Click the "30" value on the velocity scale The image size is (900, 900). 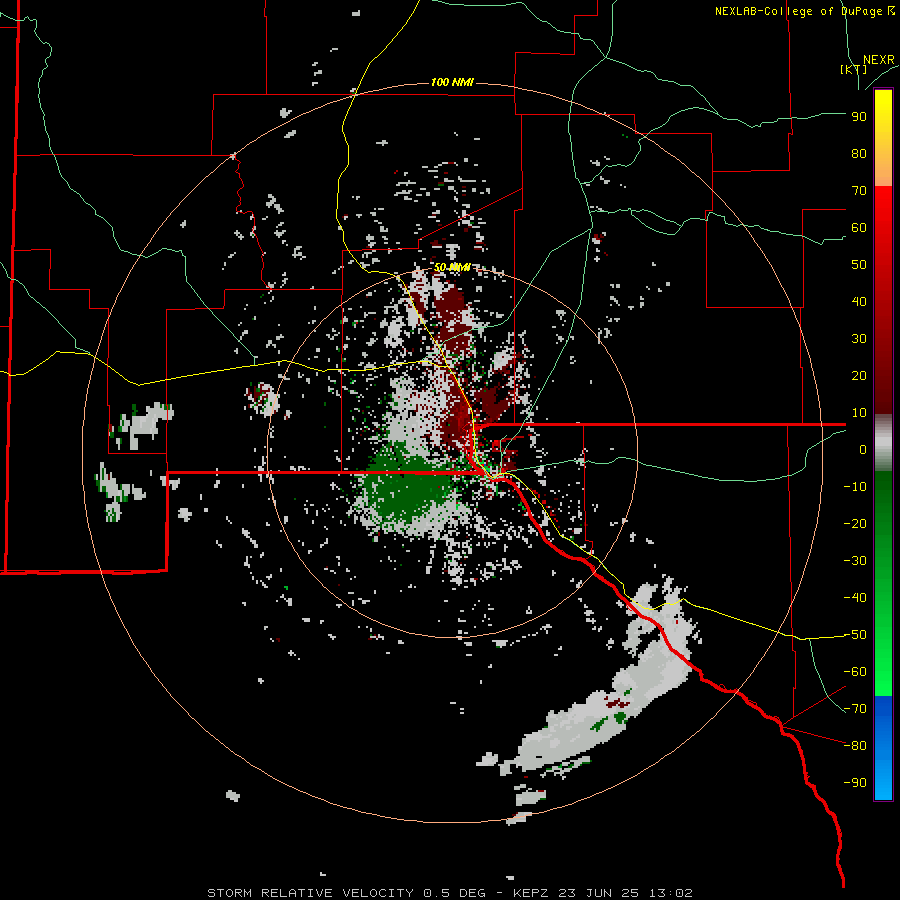tap(859, 339)
